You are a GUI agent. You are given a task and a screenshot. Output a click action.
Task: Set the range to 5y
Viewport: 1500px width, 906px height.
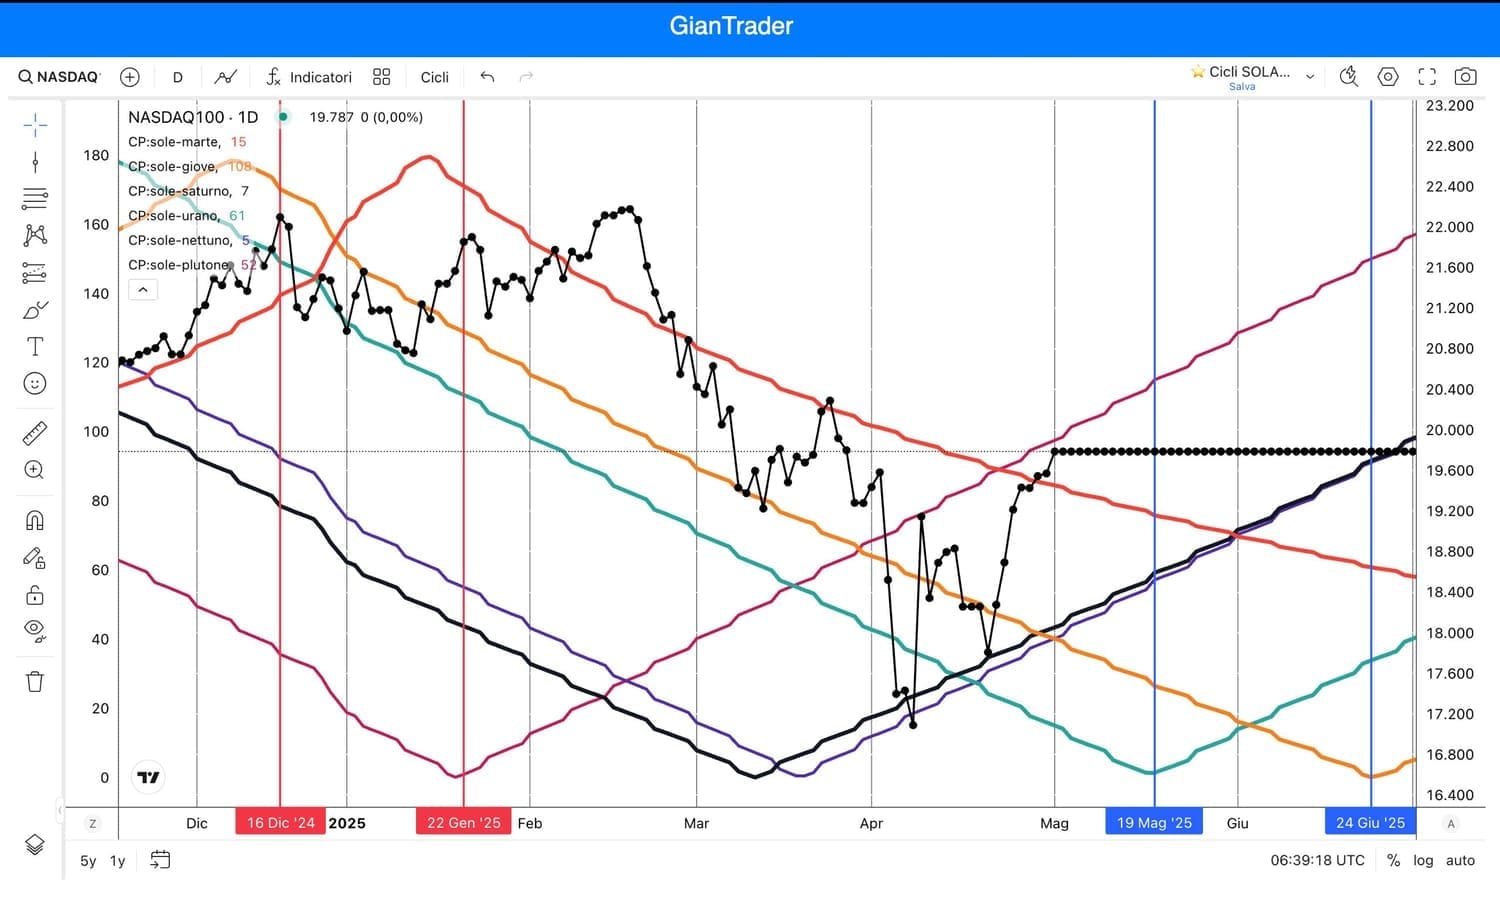(88, 860)
